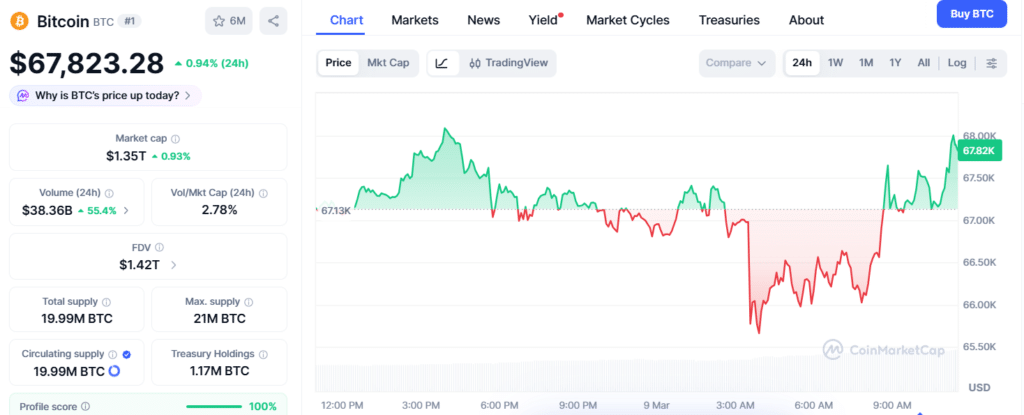Expand the FDV chevron arrow

click(x=174, y=265)
